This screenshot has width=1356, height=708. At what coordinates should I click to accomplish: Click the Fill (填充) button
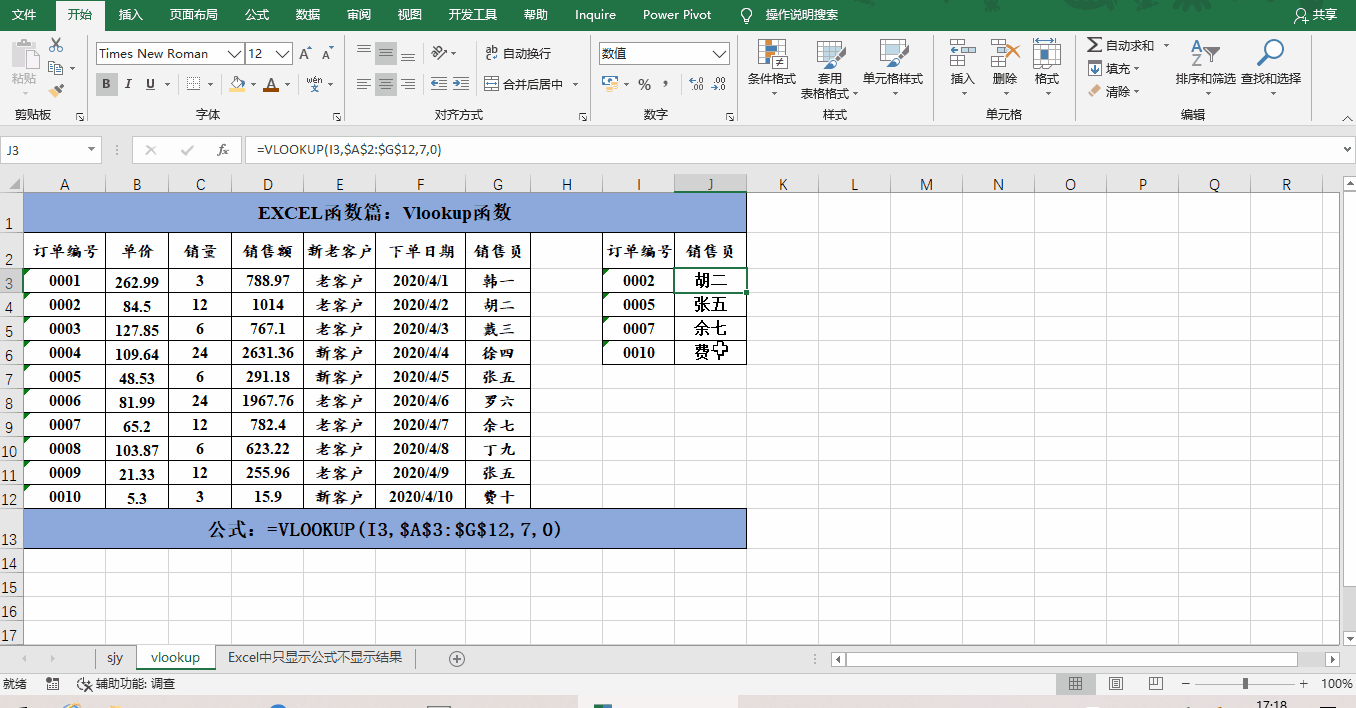tap(1114, 68)
